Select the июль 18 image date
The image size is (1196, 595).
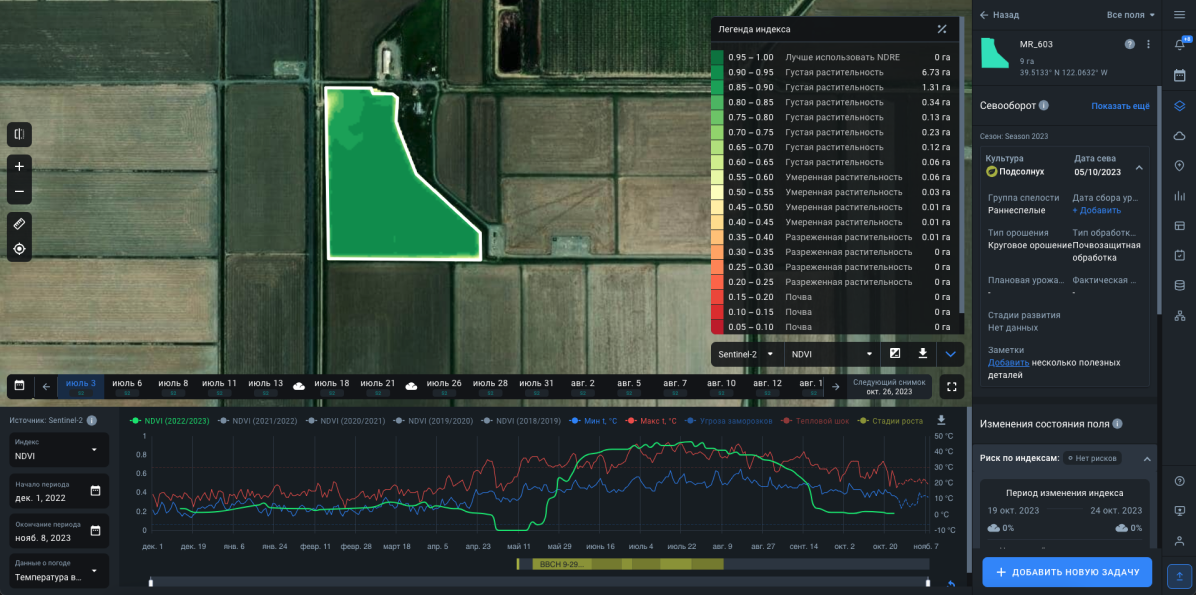click(x=332, y=386)
